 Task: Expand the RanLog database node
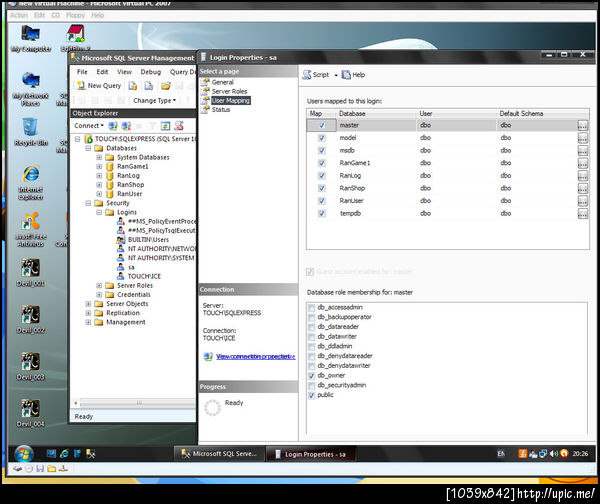click(99, 176)
